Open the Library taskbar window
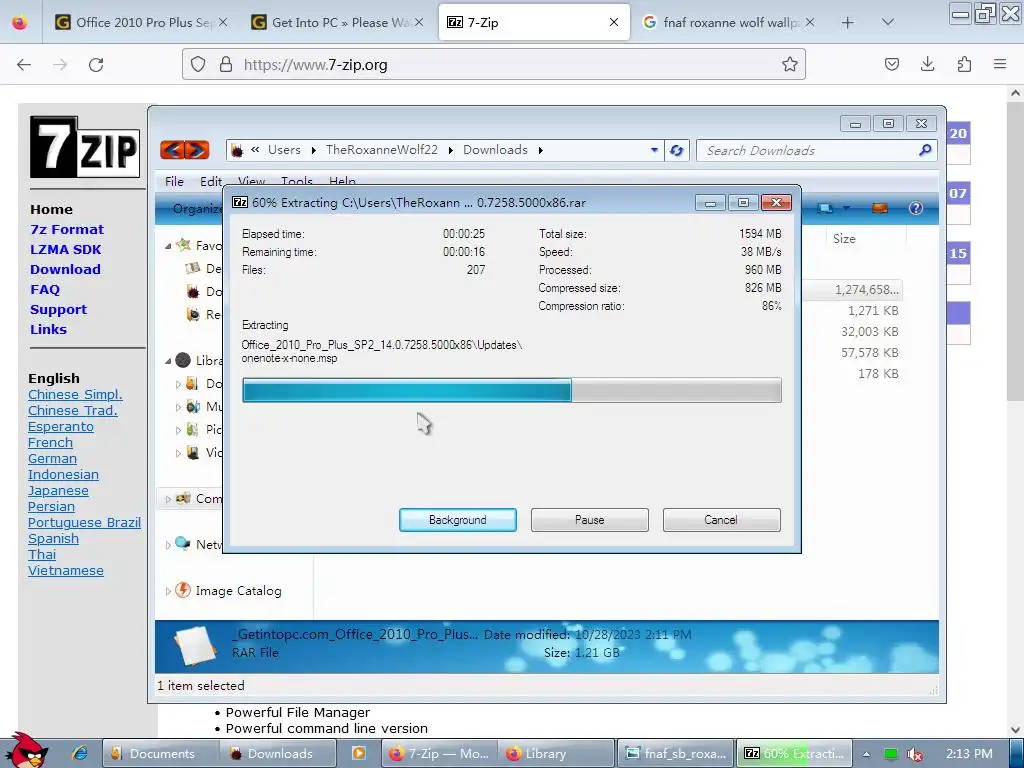This screenshot has width=1024, height=768. point(556,754)
